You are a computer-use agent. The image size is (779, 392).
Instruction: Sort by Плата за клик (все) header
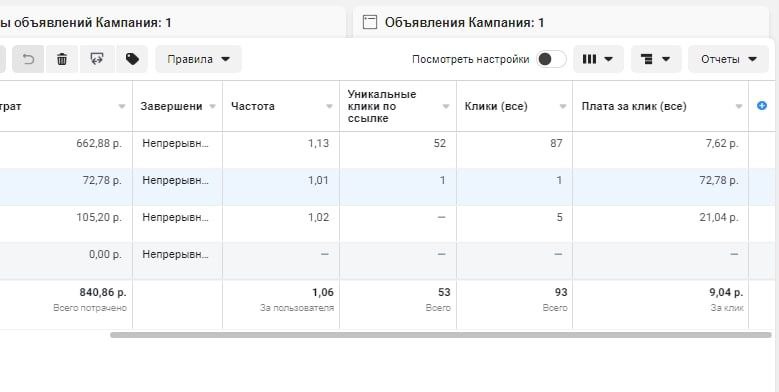(634, 106)
